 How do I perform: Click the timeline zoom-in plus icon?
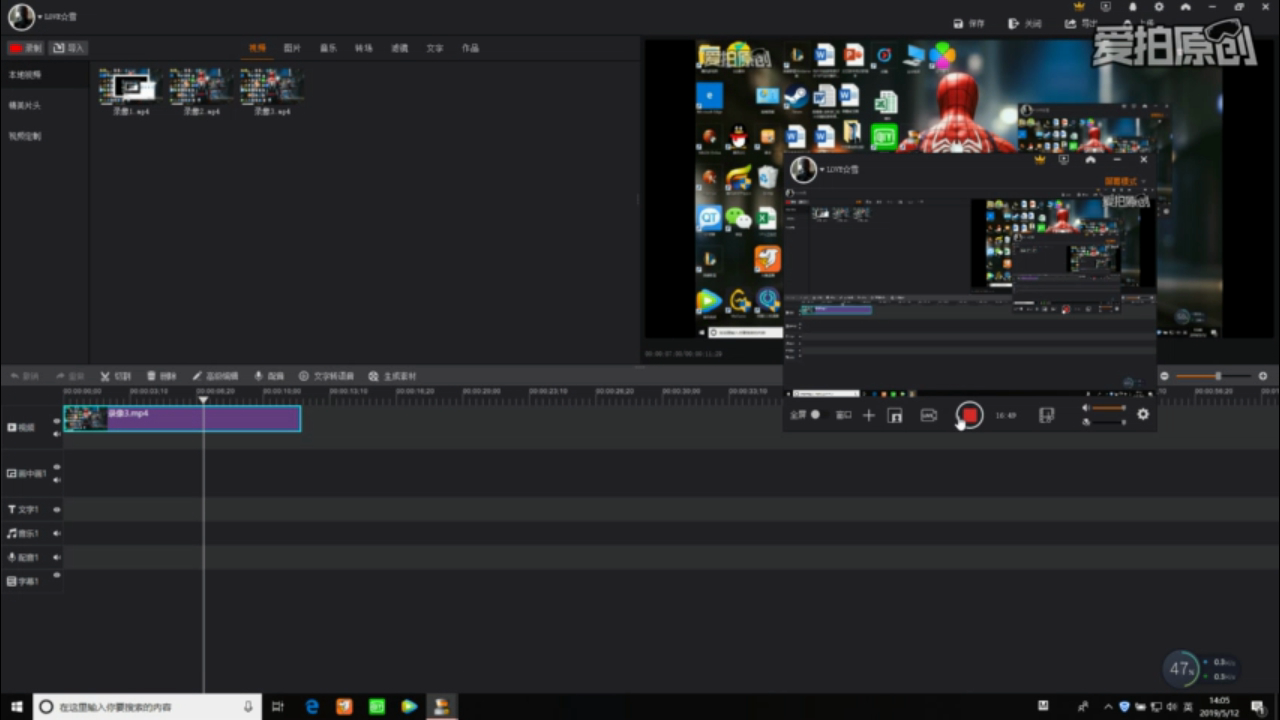tap(1262, 376)
